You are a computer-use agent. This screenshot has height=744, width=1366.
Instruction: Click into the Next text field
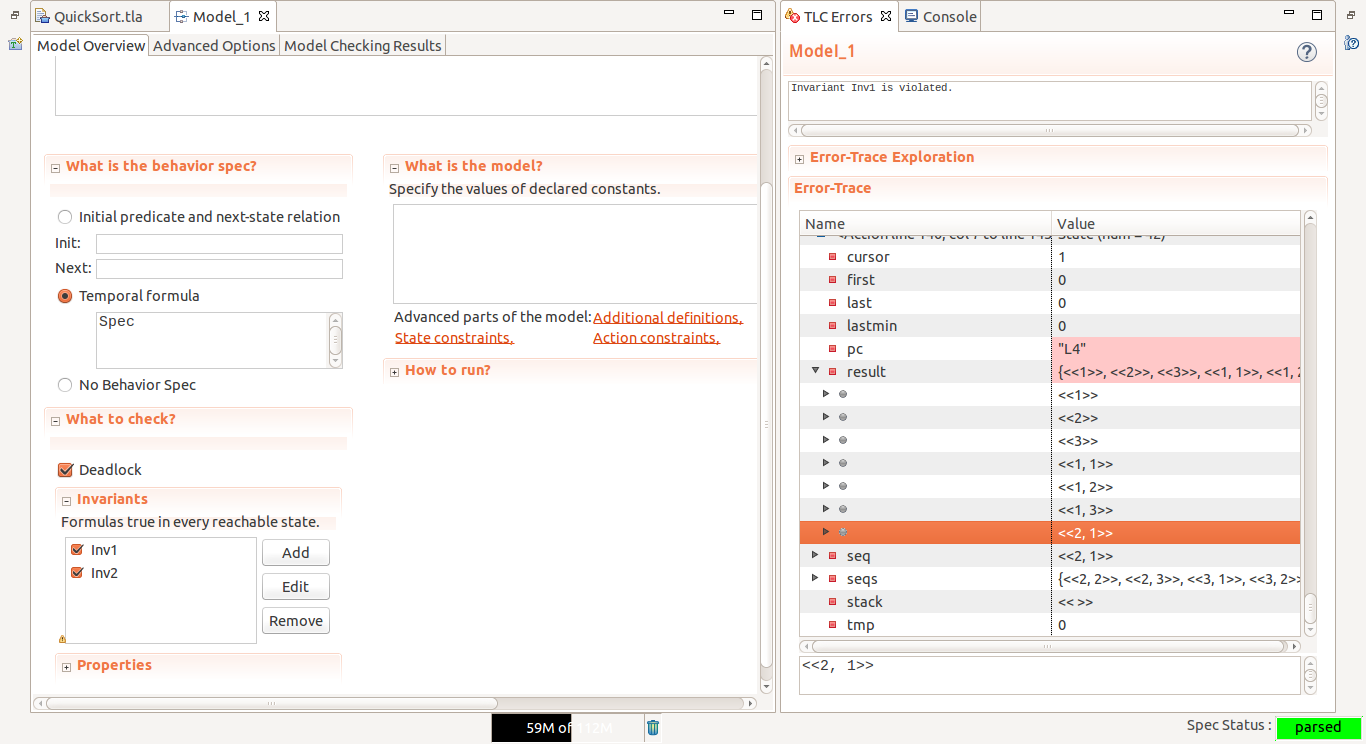219,269
